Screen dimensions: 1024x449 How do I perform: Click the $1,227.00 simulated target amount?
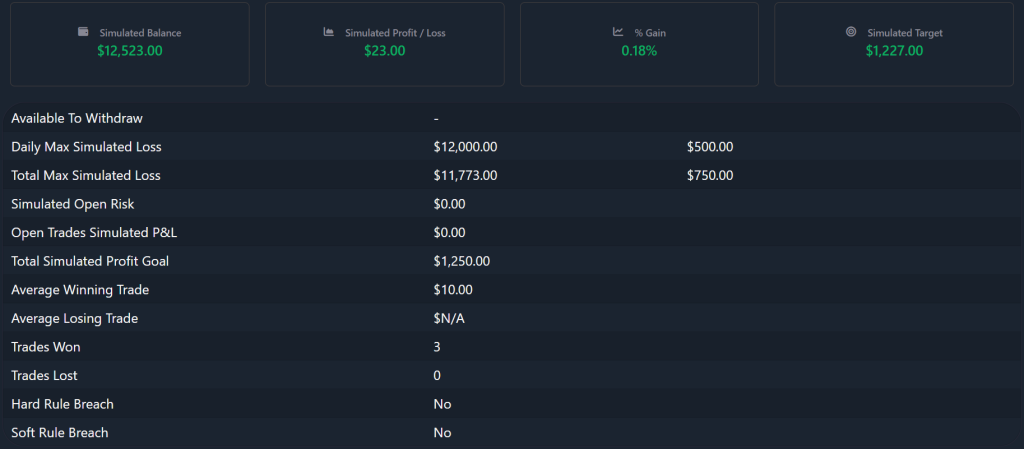click(894, 51)
